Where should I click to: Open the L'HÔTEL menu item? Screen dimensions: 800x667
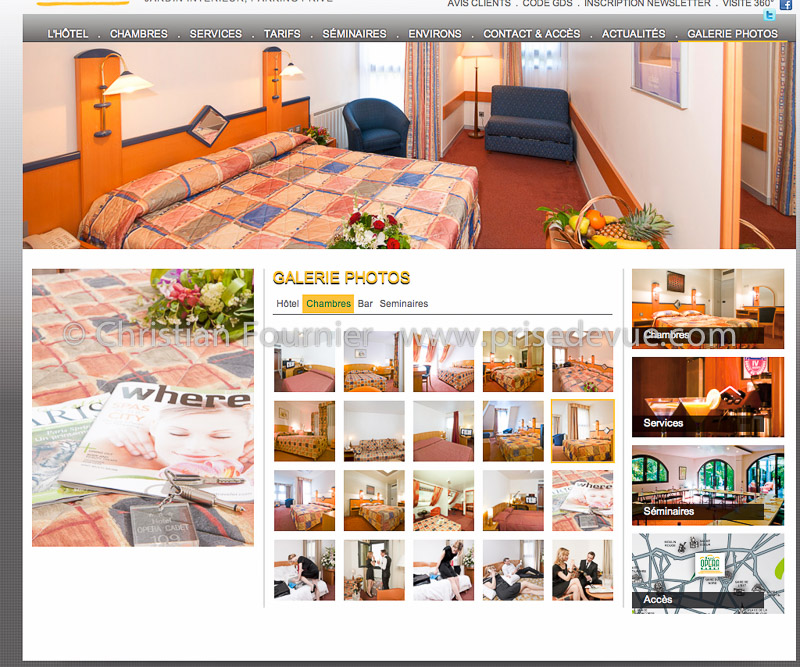[67, 34]
